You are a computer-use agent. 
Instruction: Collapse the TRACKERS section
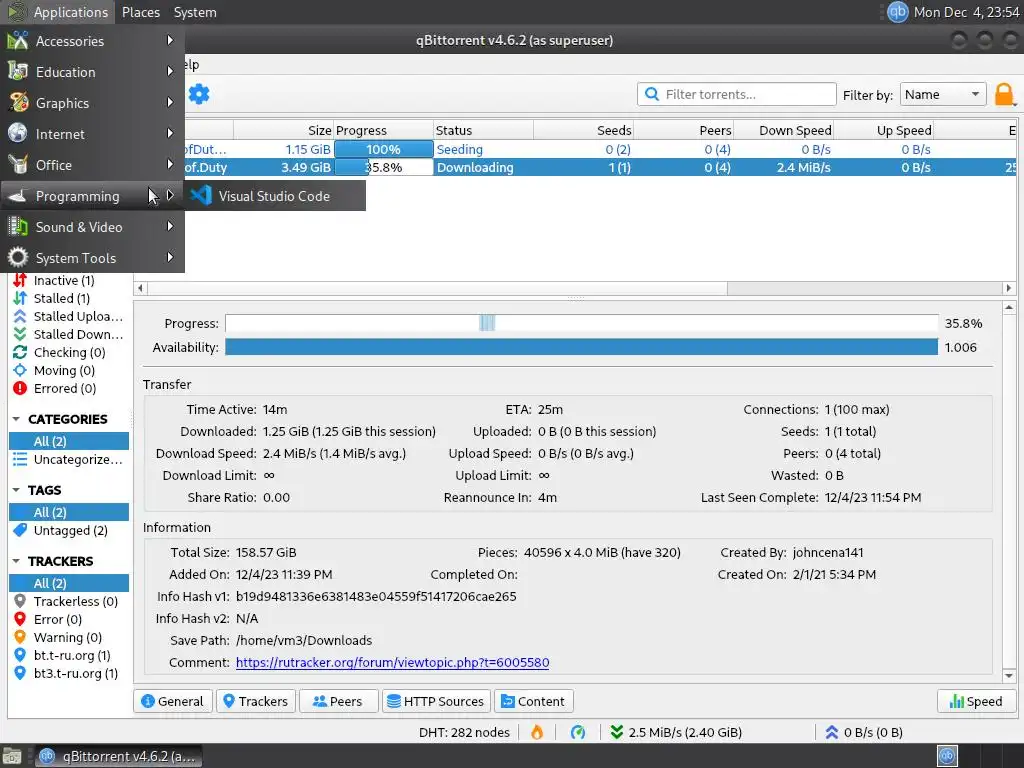[x=16, y=561]
